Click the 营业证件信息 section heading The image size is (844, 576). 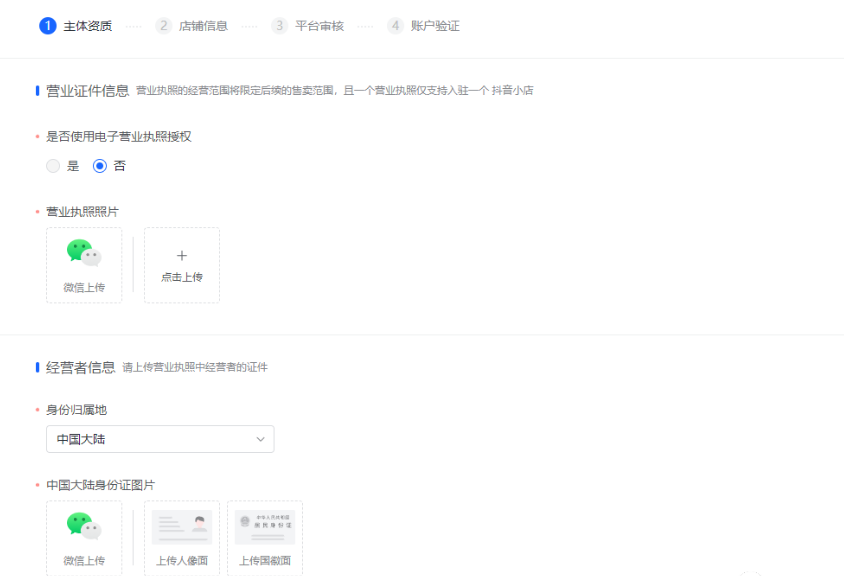point(87,91)
